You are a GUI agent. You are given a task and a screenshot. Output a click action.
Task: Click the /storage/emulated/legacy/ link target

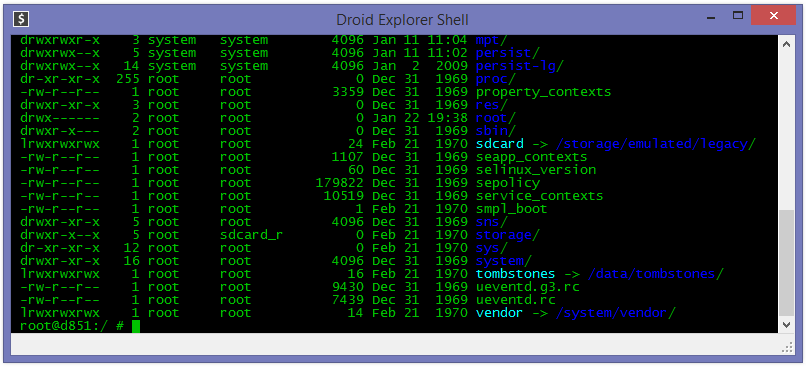pos(655,144)
